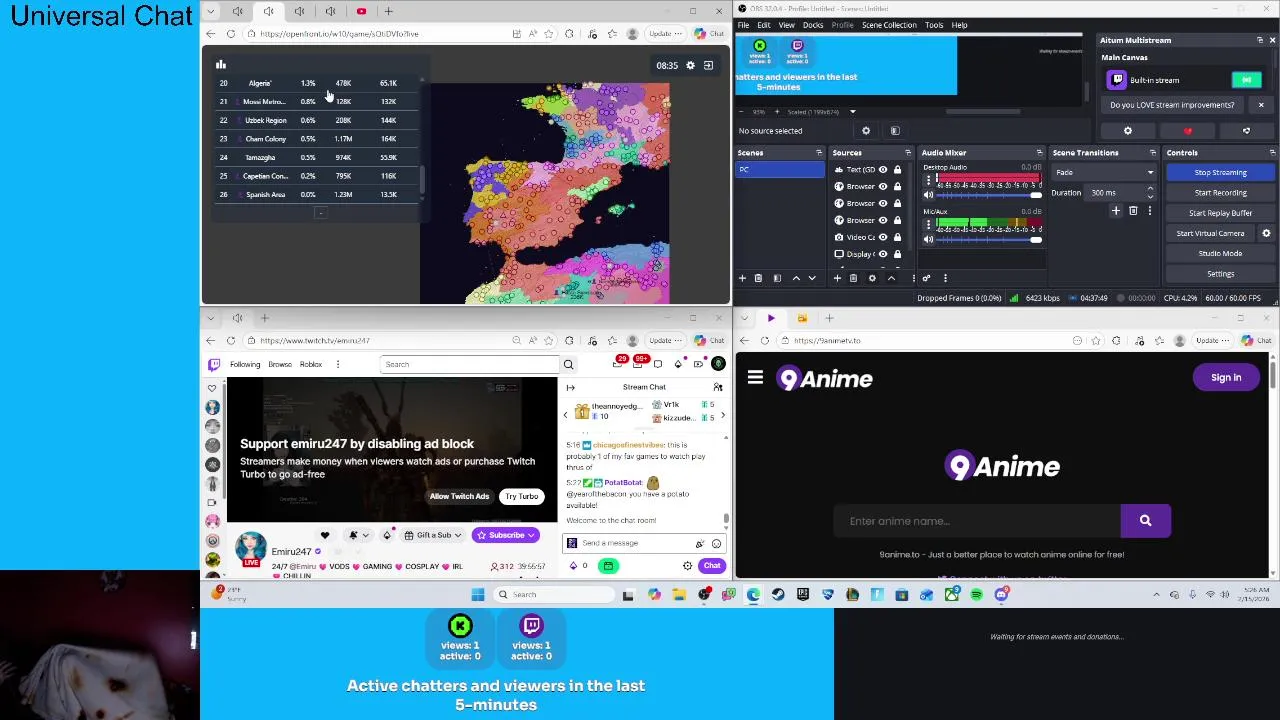This screenshot has width=1280, height=720.
Task: Open OBS Tools menu
Action: point(934,25)
